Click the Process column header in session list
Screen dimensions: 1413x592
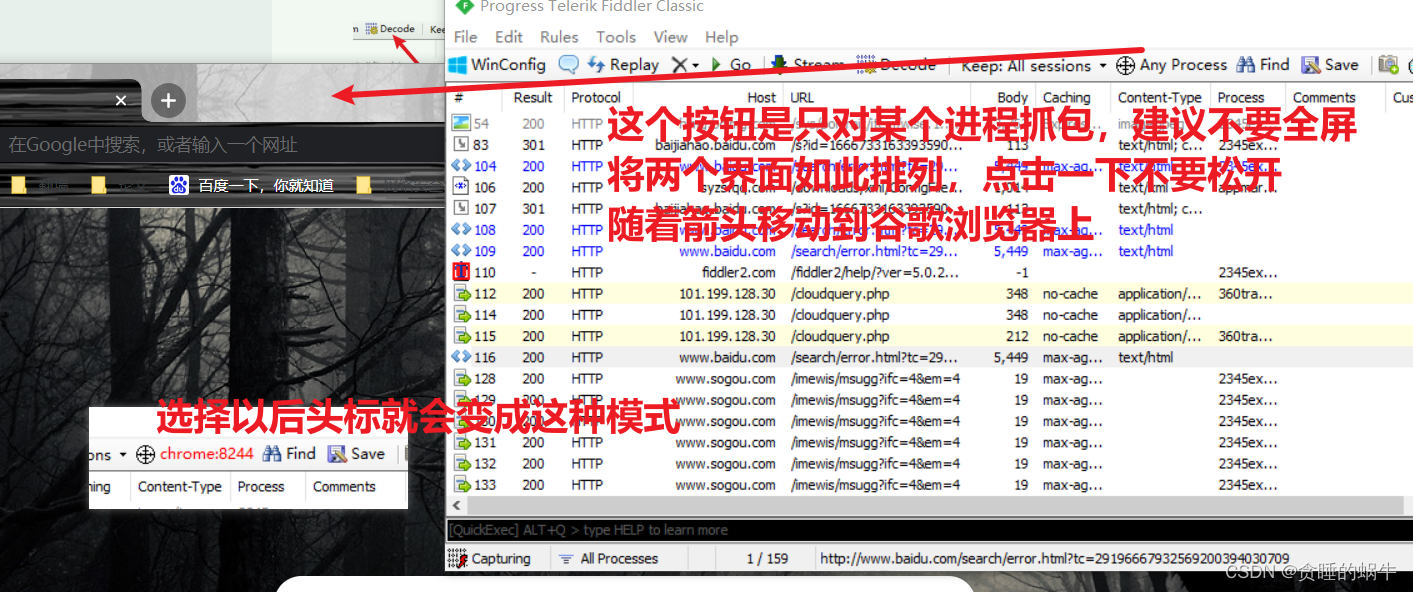[x=1242, y=98]
